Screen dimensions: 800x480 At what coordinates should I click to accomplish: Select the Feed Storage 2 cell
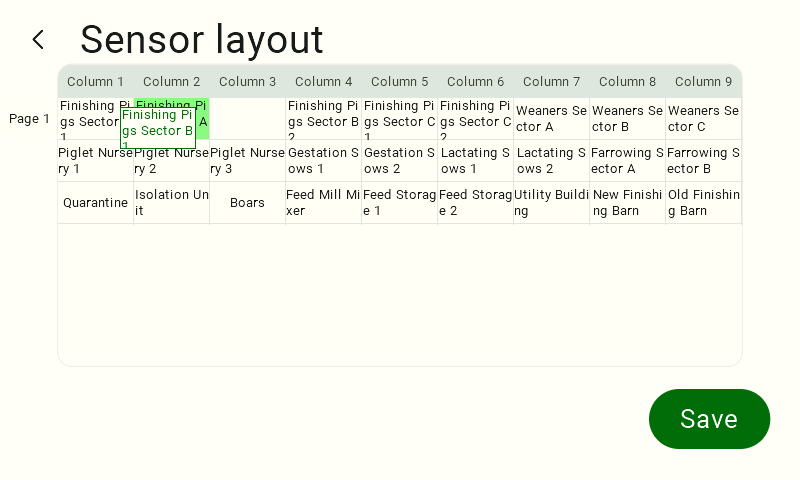pyautogui.click(x=476, y=203)
